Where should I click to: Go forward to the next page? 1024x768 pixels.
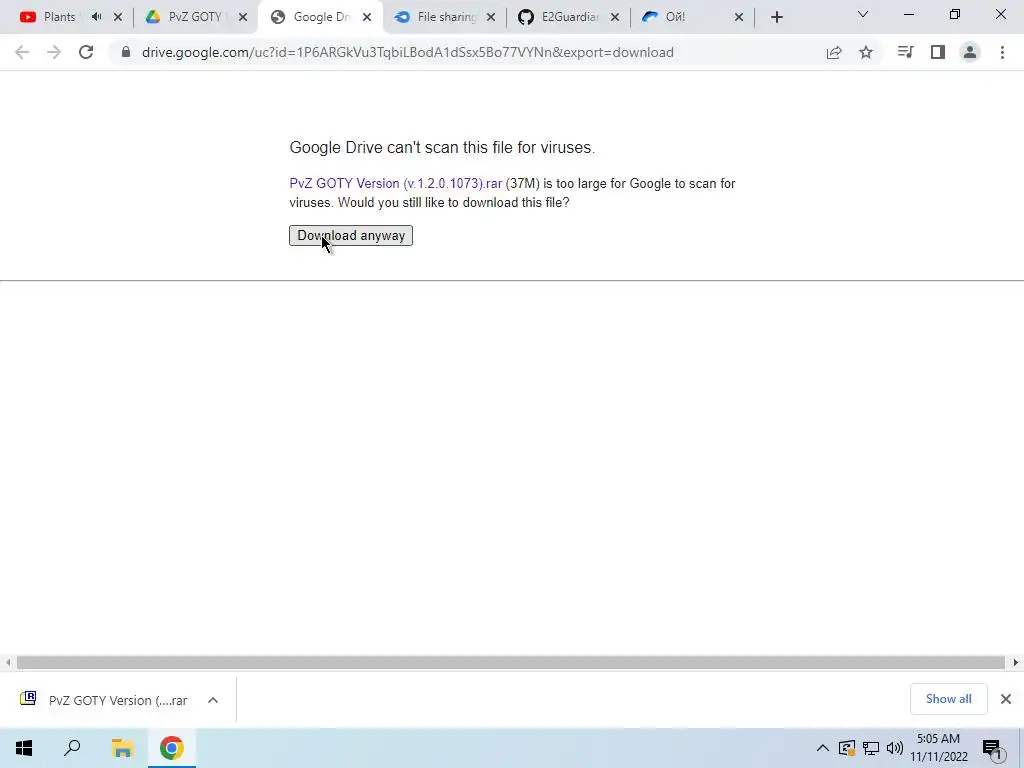(x=54, y=52)
